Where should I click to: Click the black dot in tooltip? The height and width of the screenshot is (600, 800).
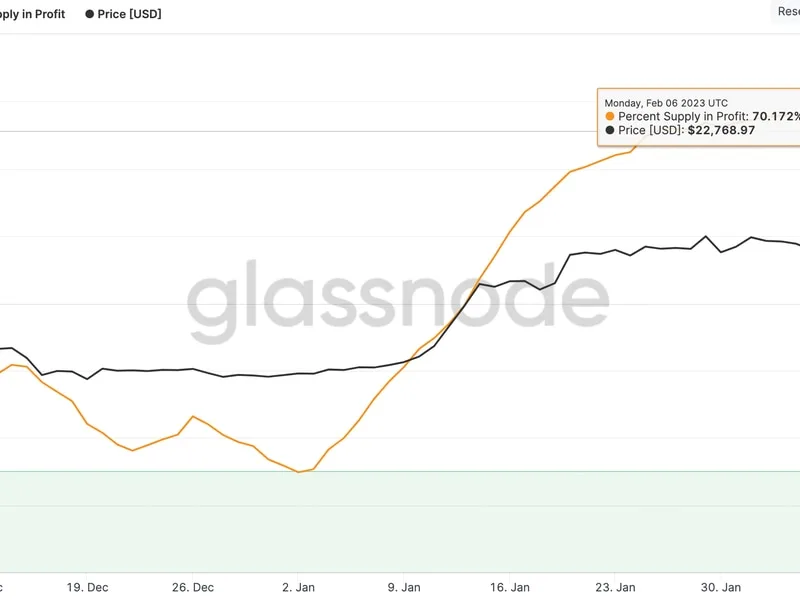[610, 130]
